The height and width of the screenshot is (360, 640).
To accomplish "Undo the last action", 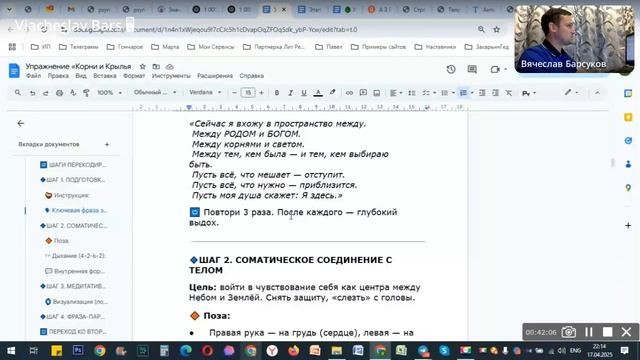I will (x=32, y=93).
